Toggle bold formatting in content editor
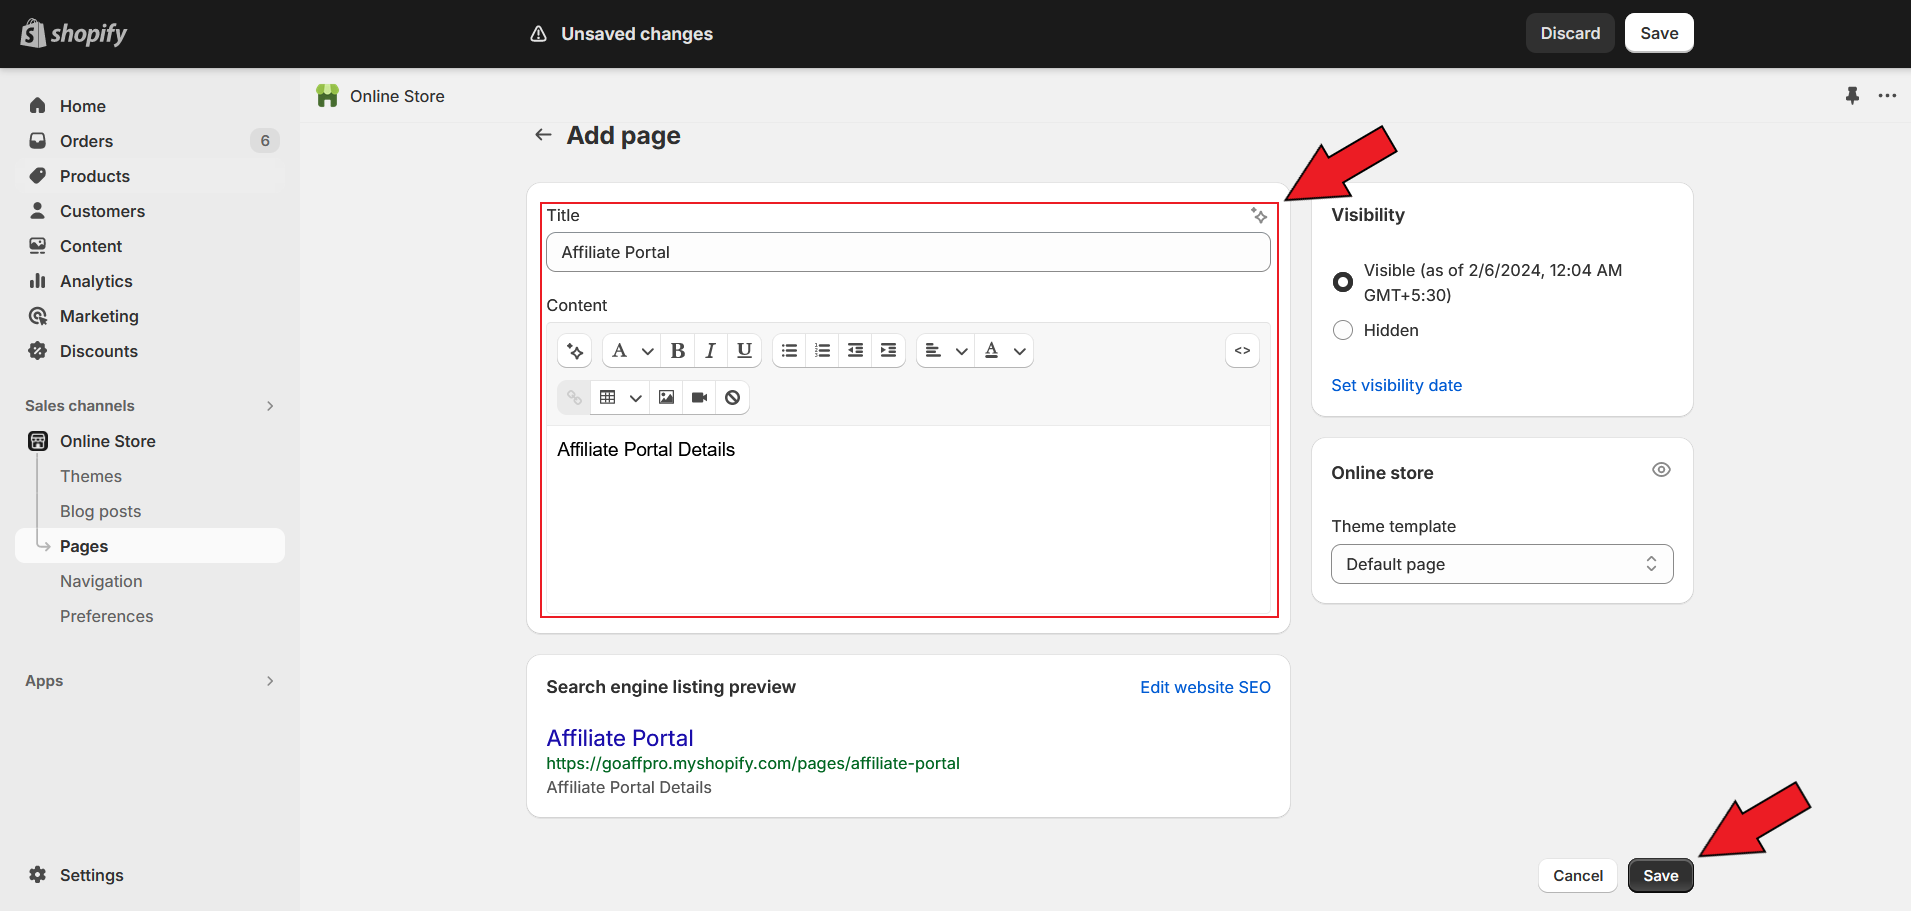This screenshot has height=911, width=1911. coord(677,351)
